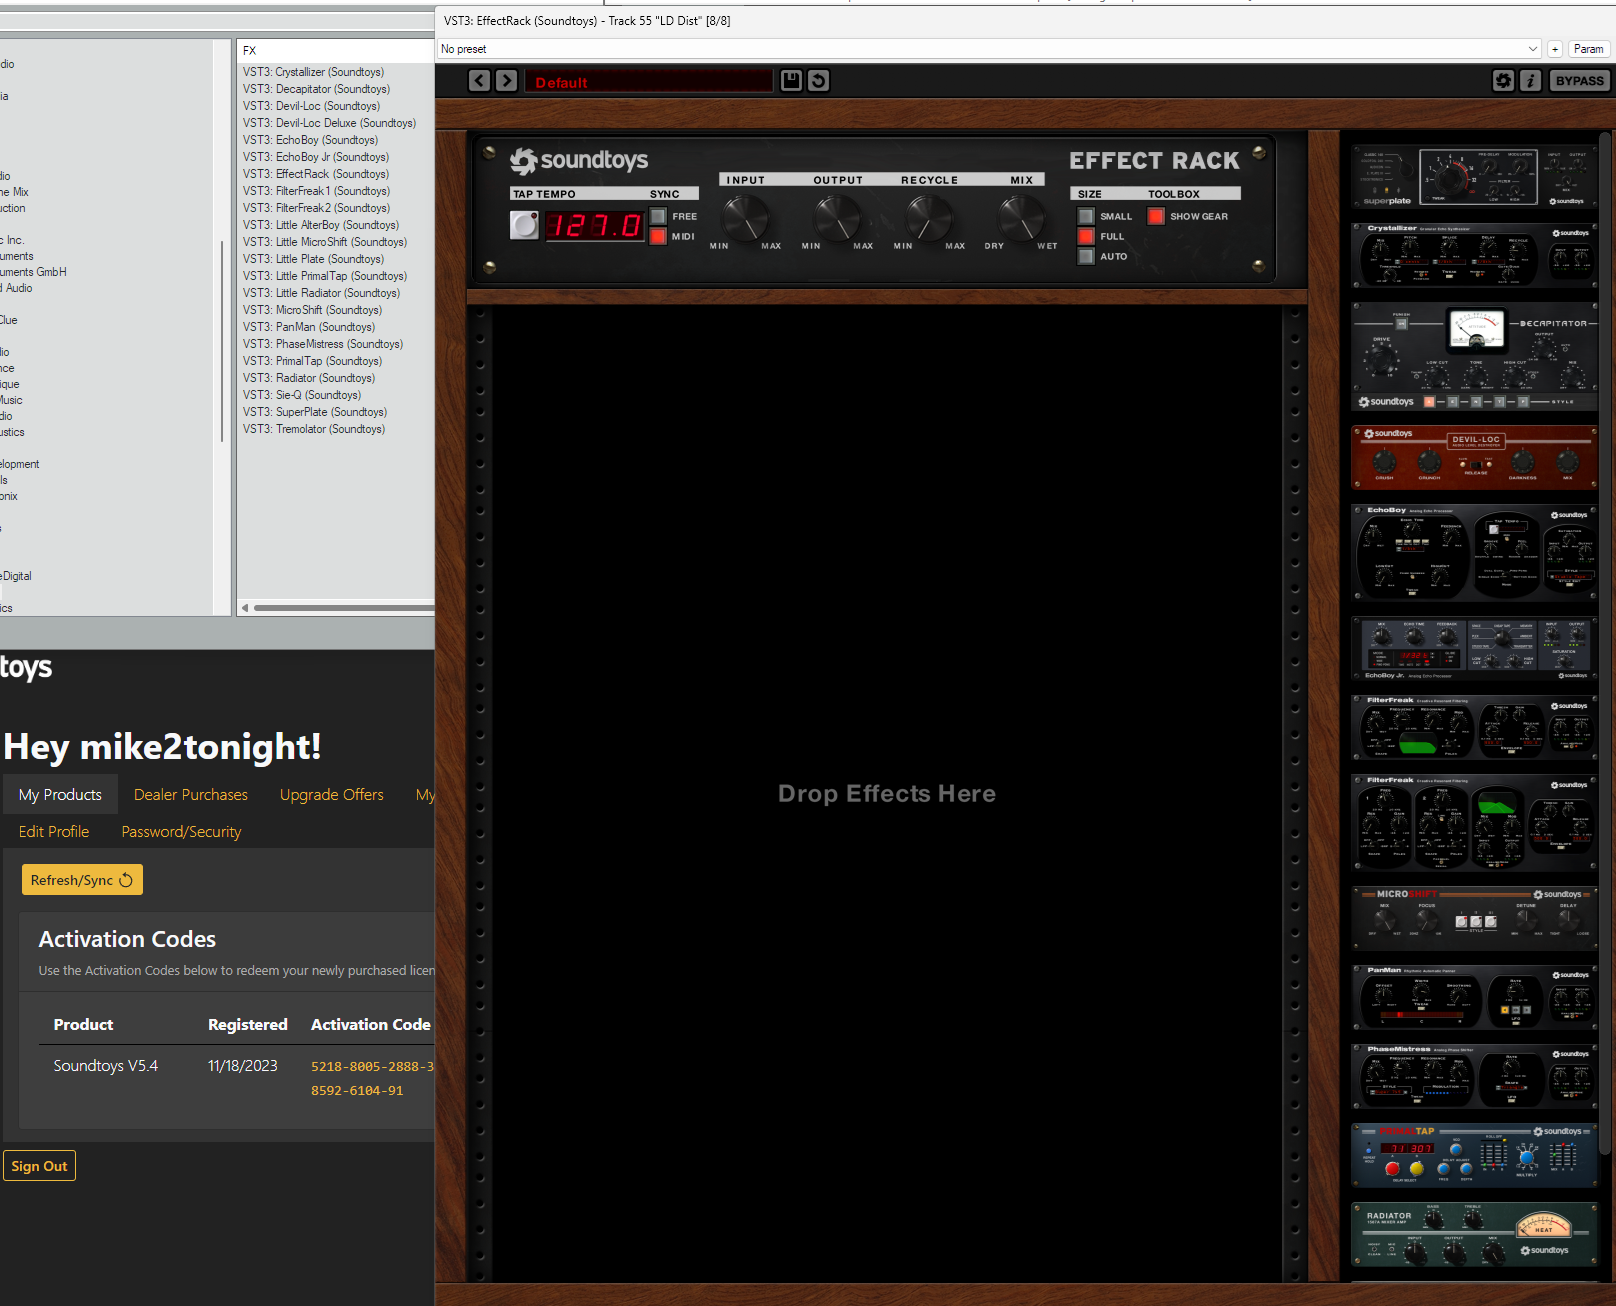
Task: Click the FX column header
Action: coord(335,50)
